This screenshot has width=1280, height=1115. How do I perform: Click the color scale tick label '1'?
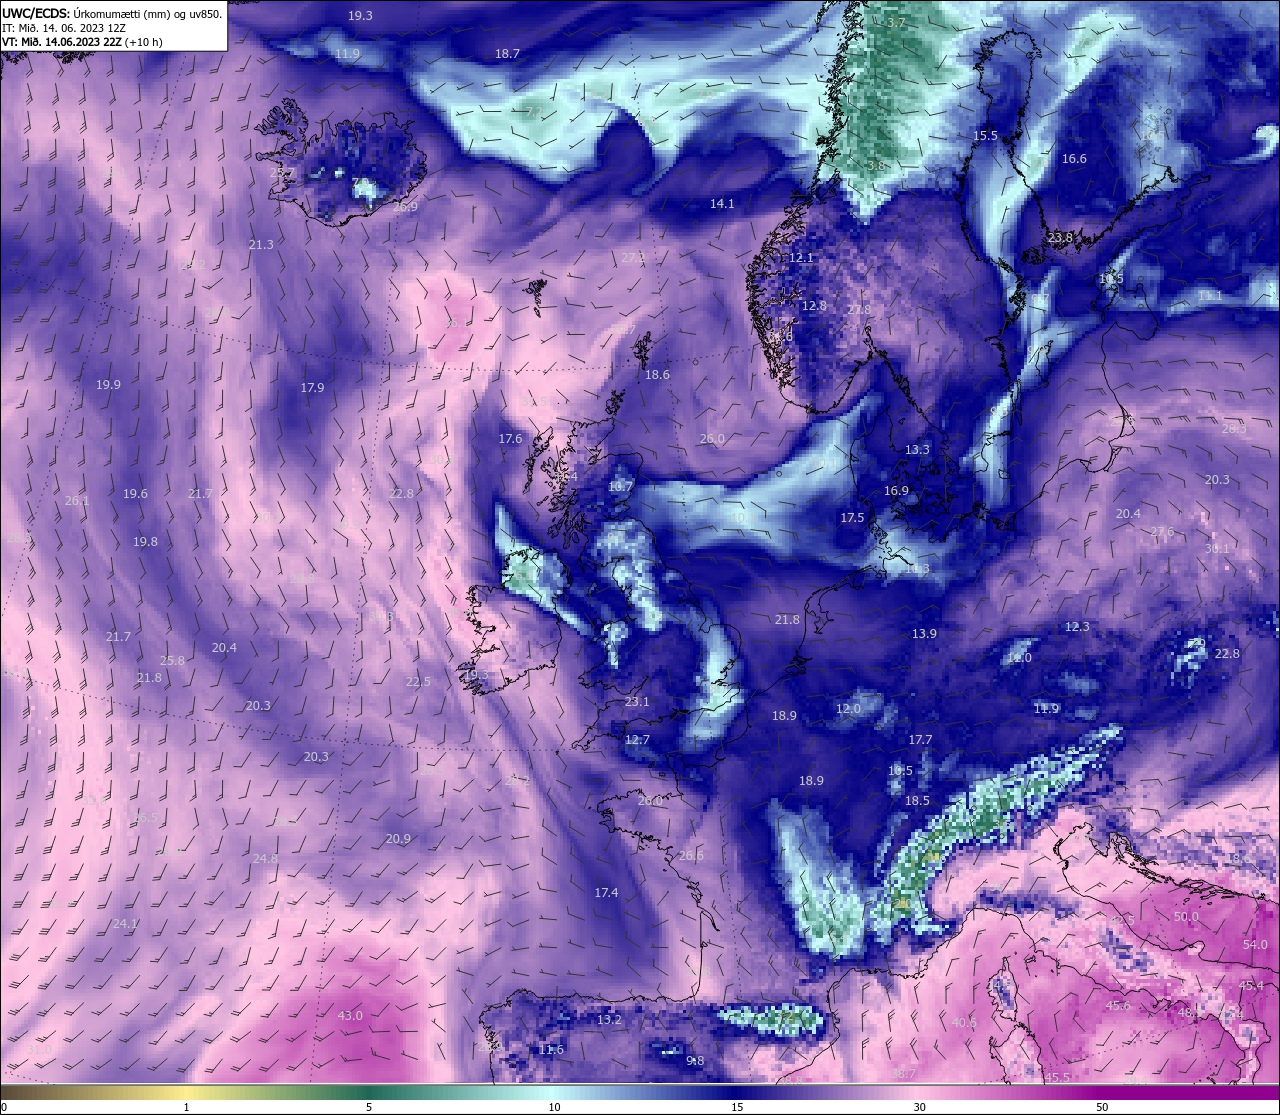point(187,1107)
